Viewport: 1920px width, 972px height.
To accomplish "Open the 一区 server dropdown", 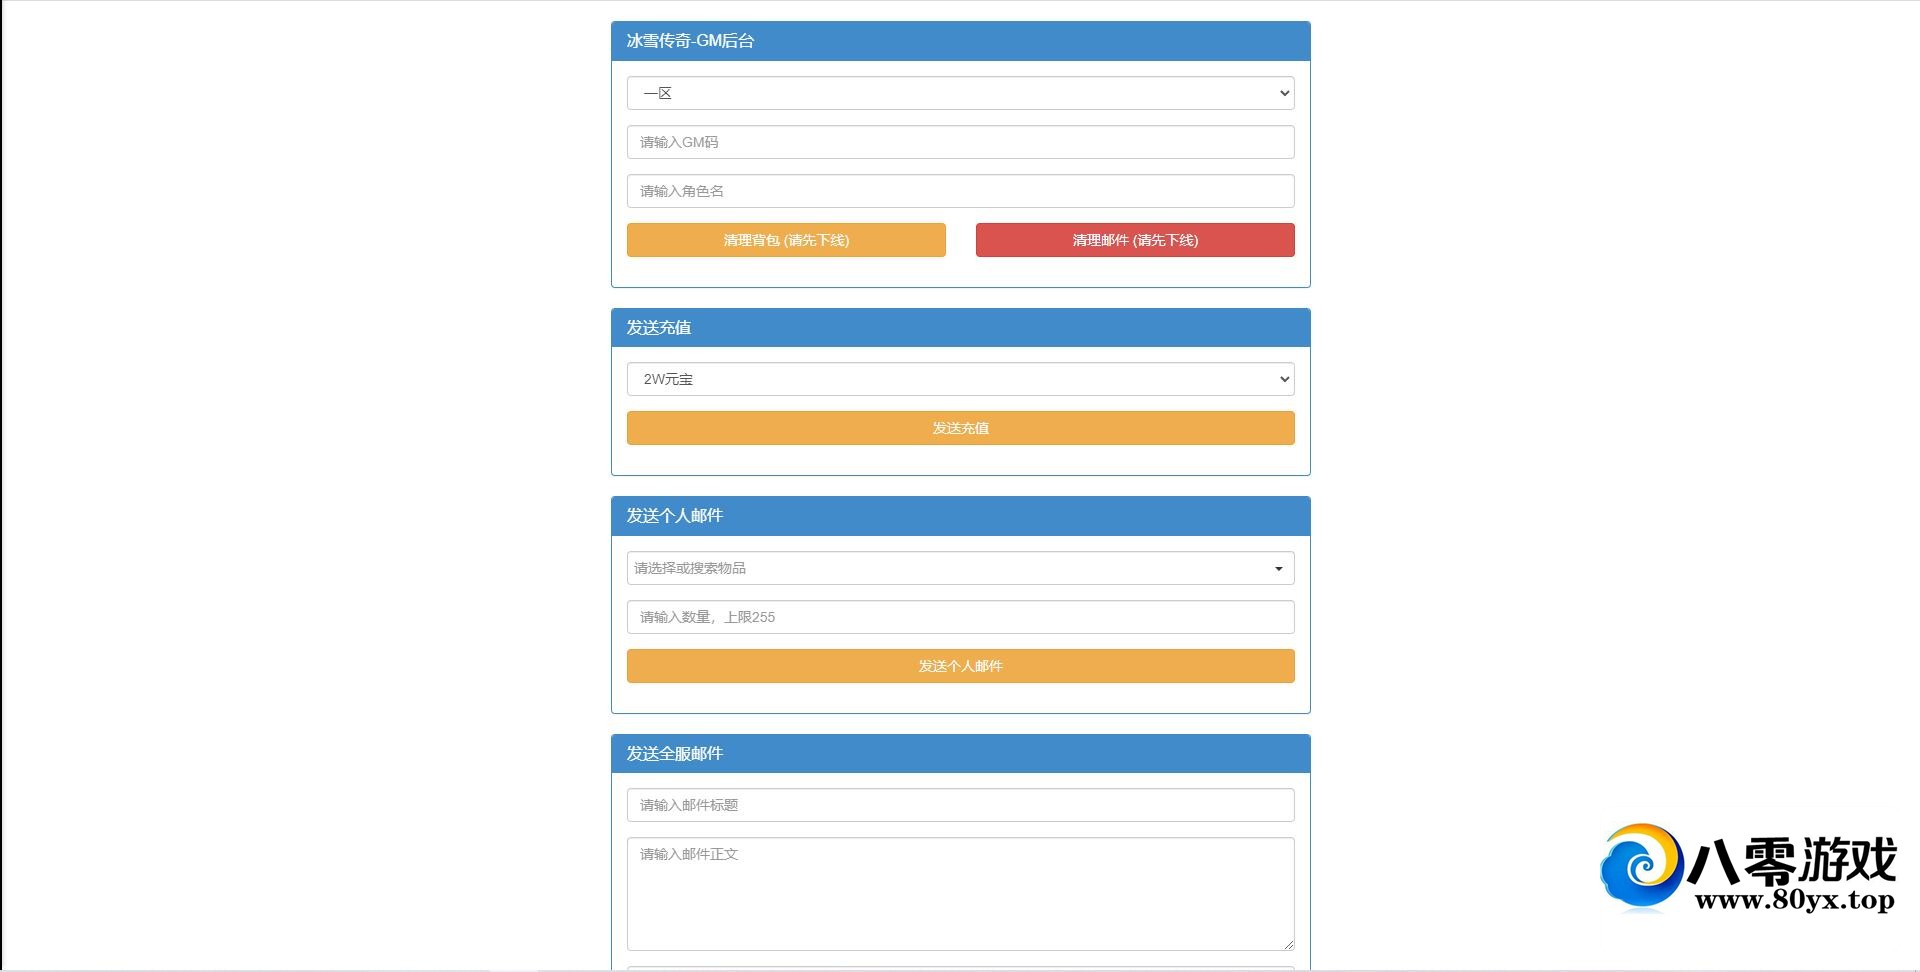I will click(960, 93).
